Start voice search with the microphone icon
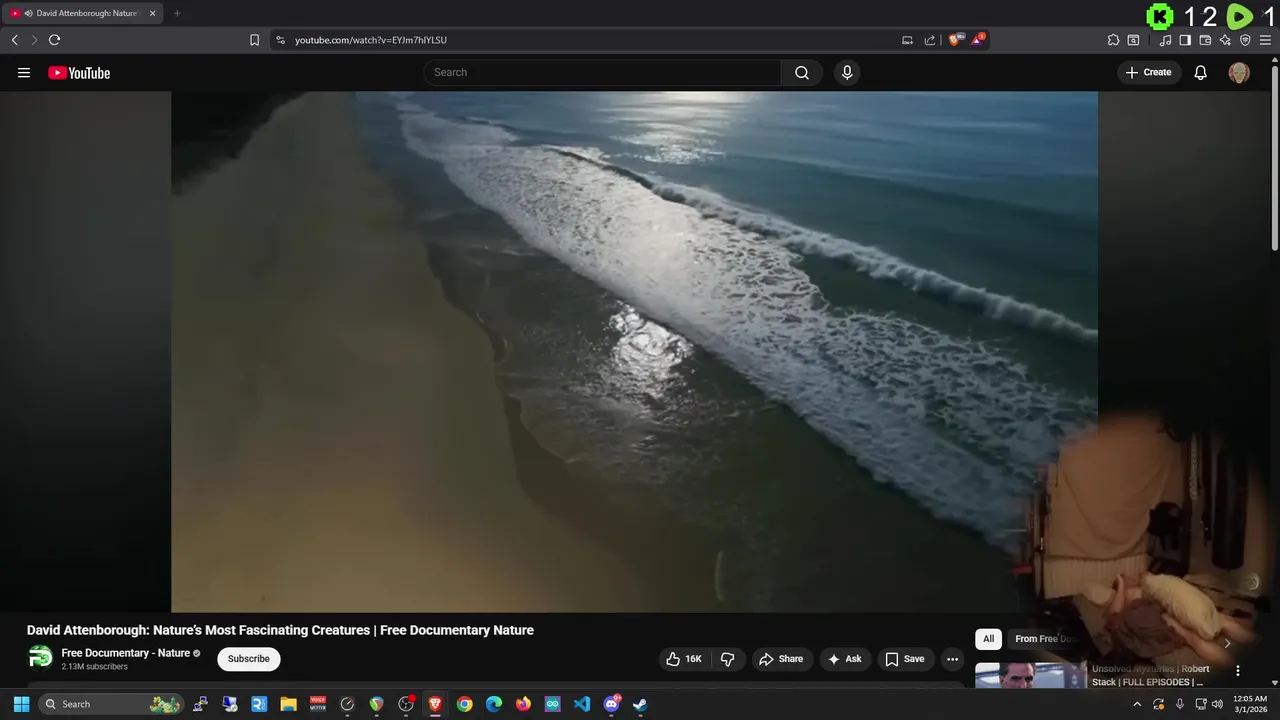The width and height of the screenshot is (1280, 720). tap(847, 72)
